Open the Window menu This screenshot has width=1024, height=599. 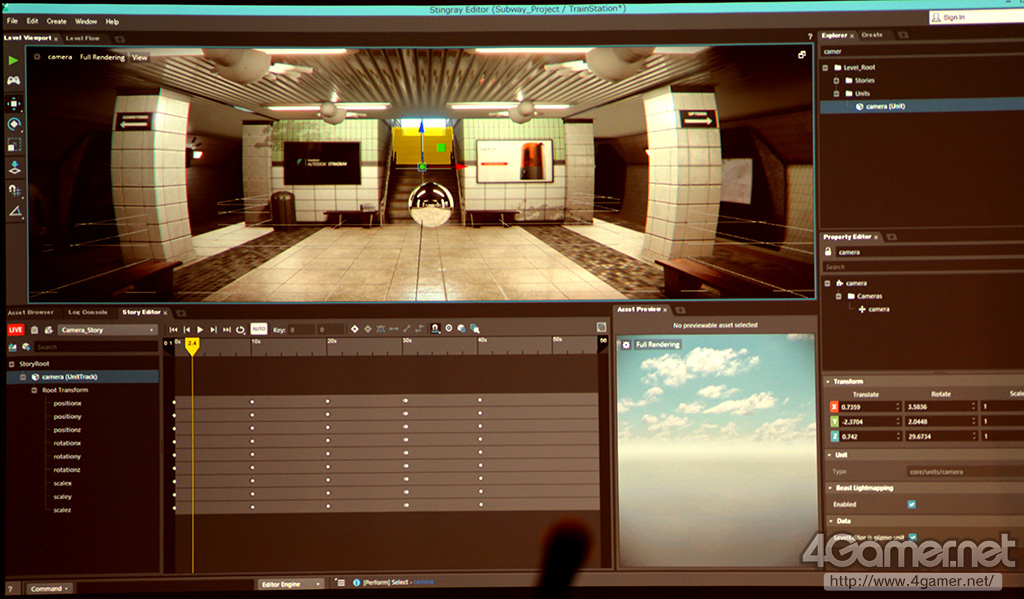tap(86, 22)
